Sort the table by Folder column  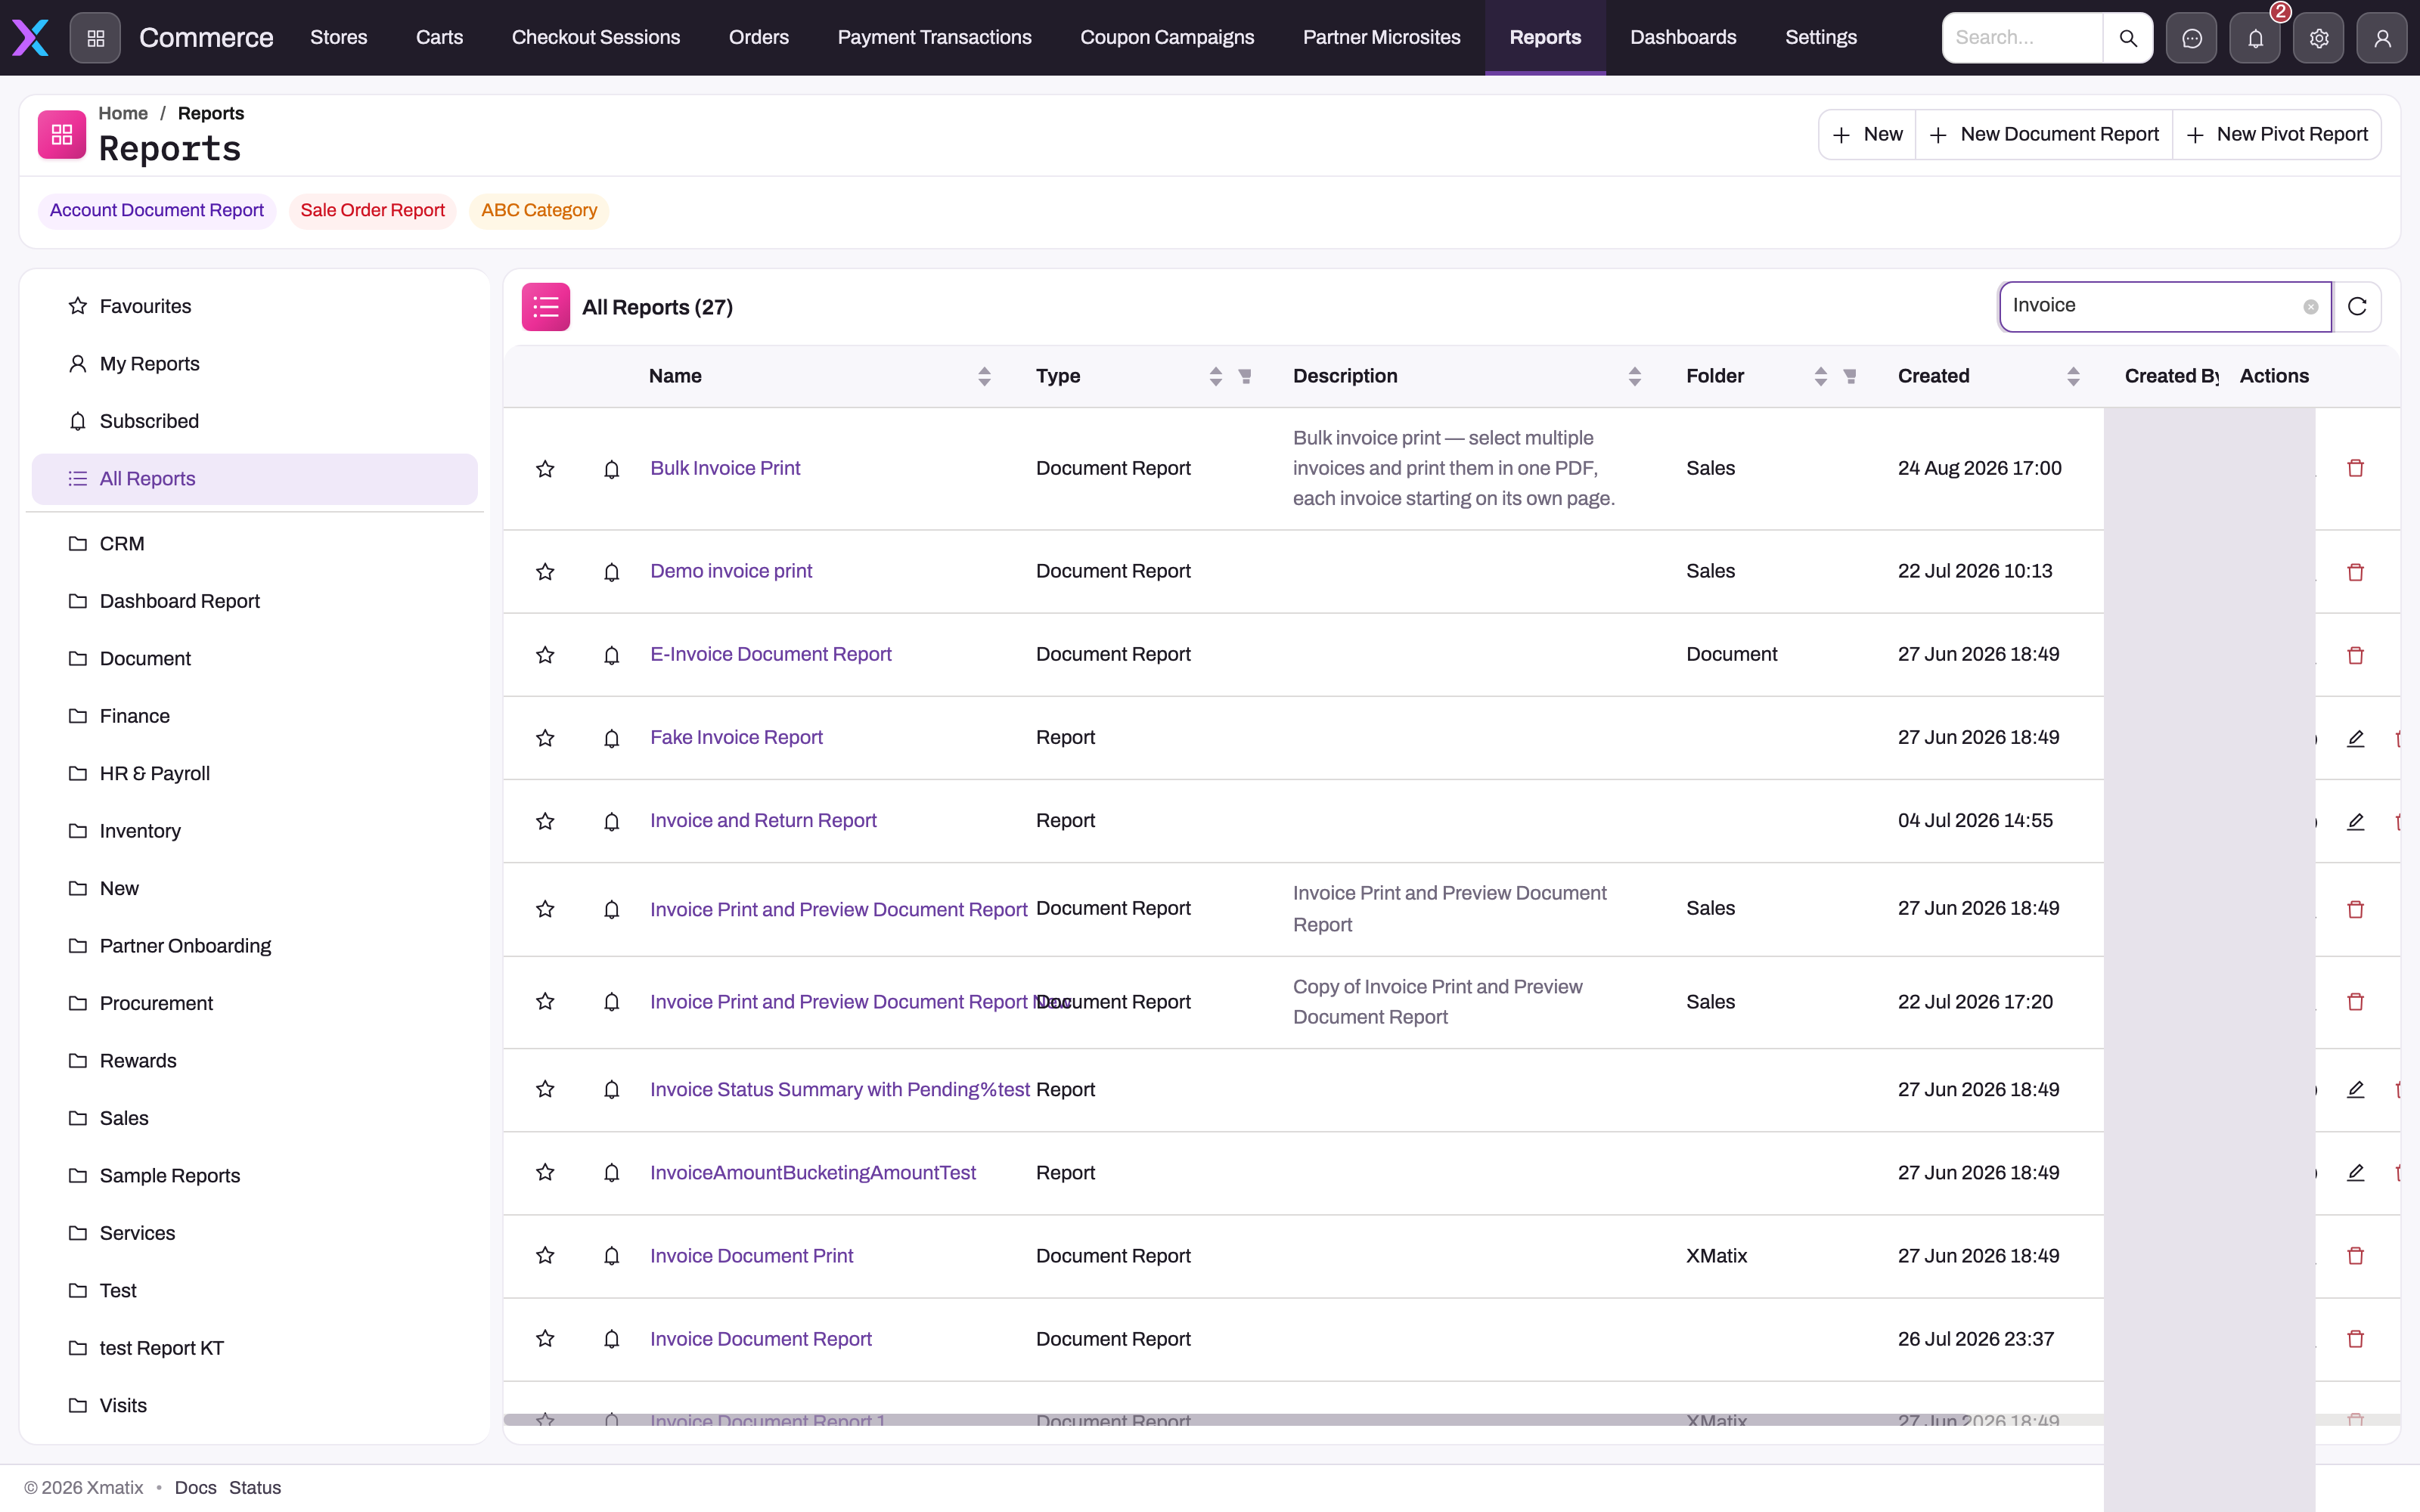point(1821,376)
